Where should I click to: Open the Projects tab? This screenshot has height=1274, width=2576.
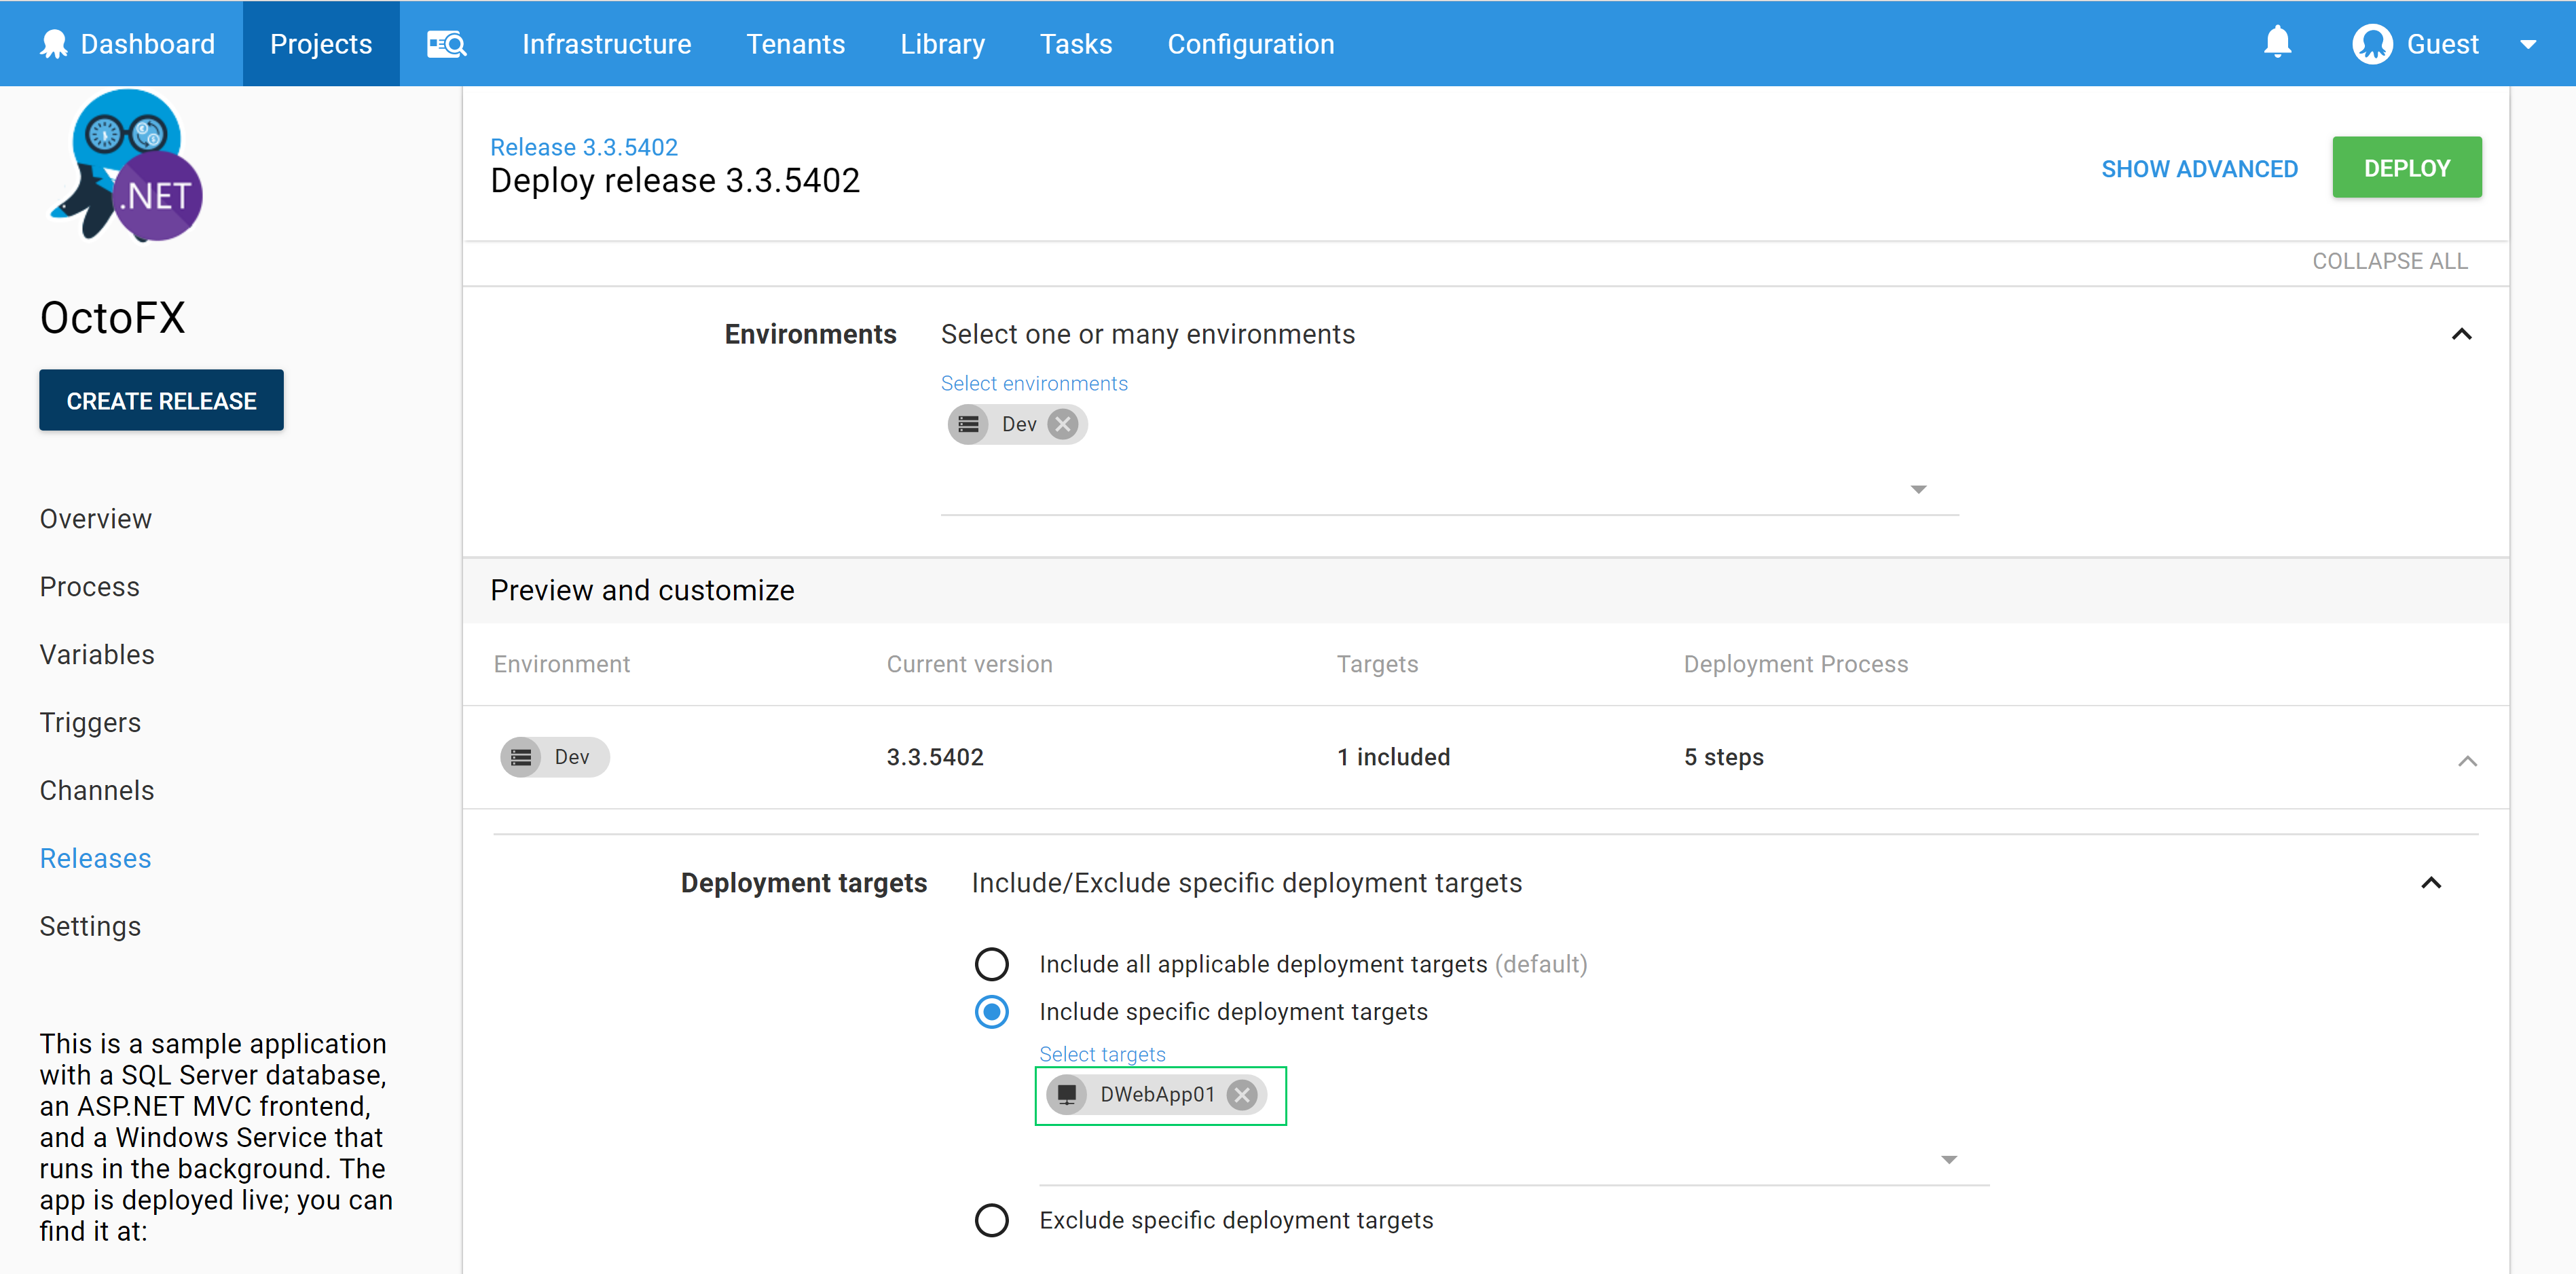click(x=321, y=44)
